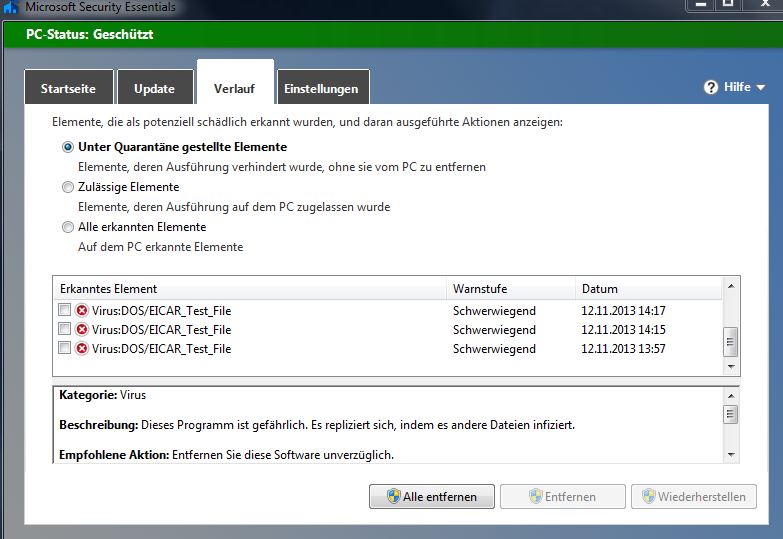Select the Verlauf tab
Image resolution: width=783 pixels, height=539 pixels.
[x=235, y=82]
